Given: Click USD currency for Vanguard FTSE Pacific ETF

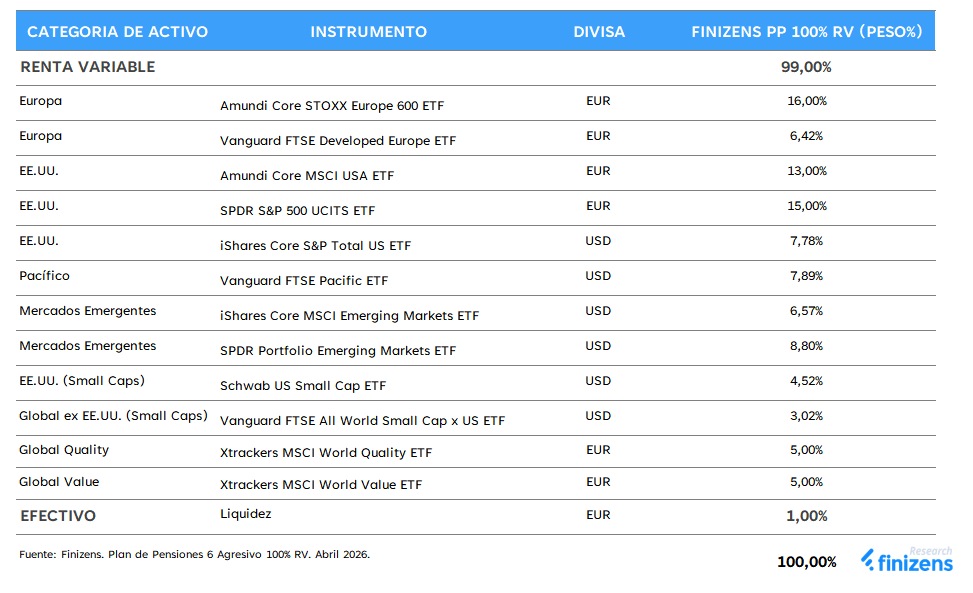Looking at the screenshot, I should point(598,276).
